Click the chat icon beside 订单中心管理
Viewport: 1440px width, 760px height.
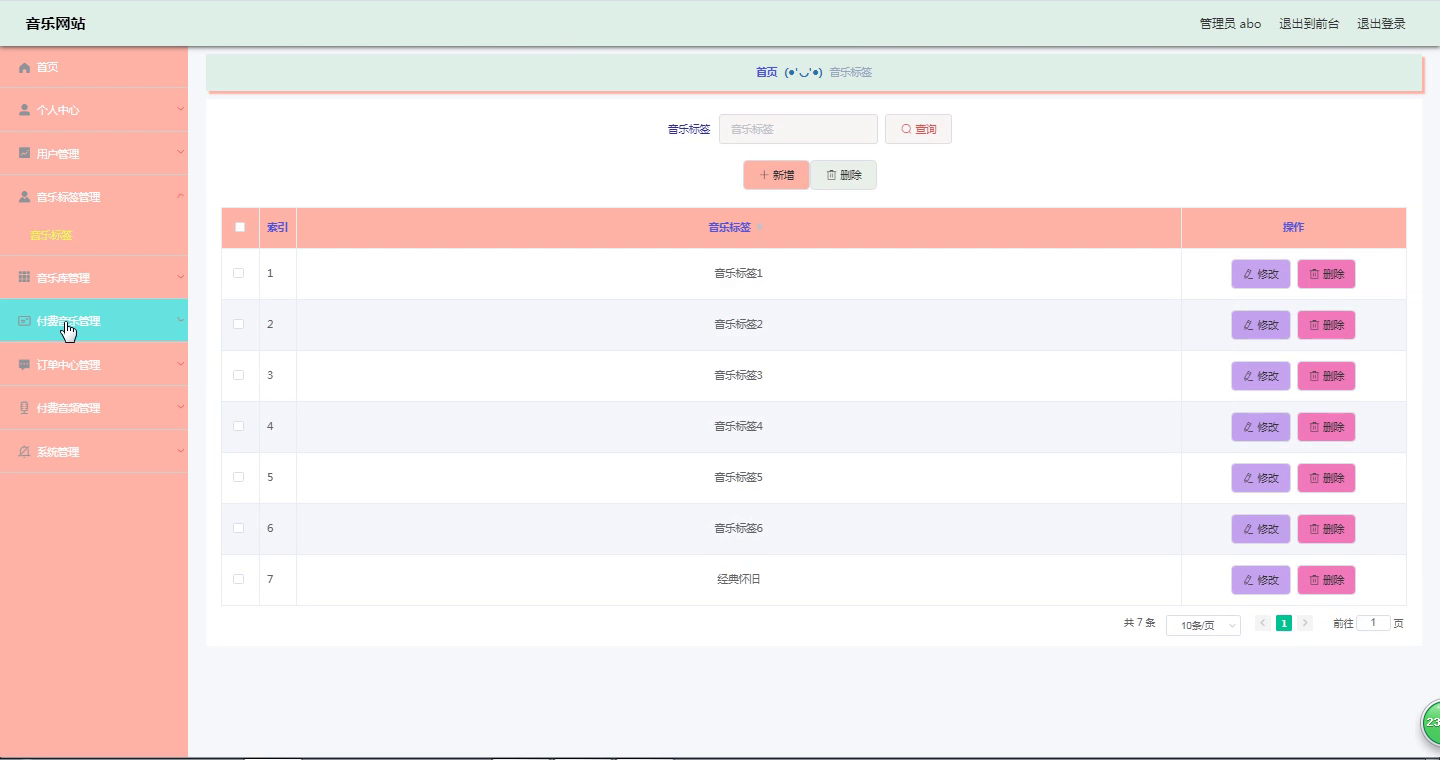[x=25, y=365]
